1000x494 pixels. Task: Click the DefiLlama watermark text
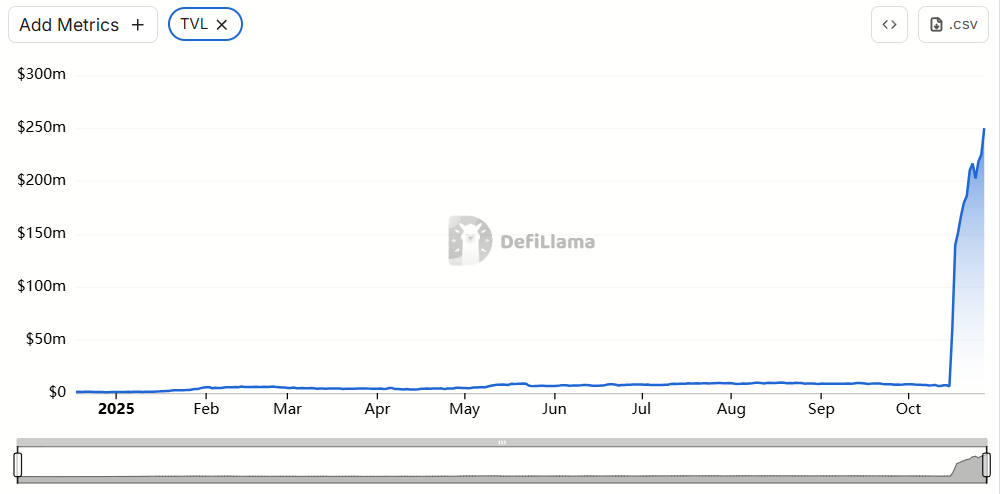(547, 242)
